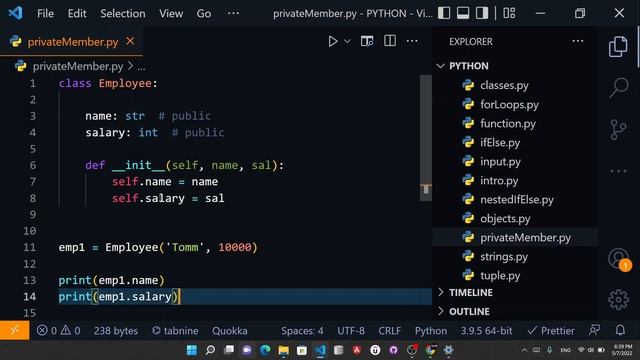640x360 pixels.
Task: Split the editor right
Action: [390, 41]
